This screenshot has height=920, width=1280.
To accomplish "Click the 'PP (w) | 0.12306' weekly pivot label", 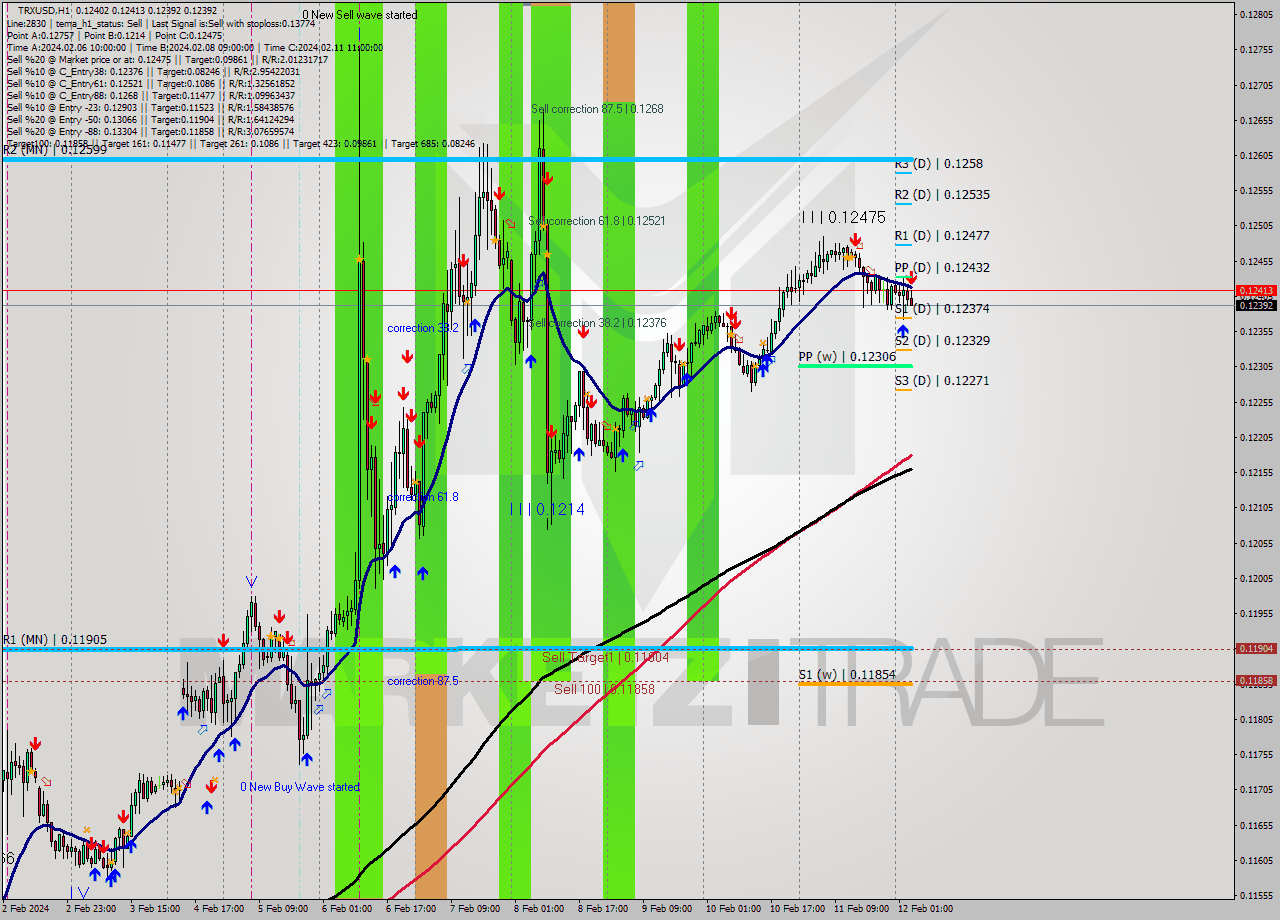I will point(847,356).
